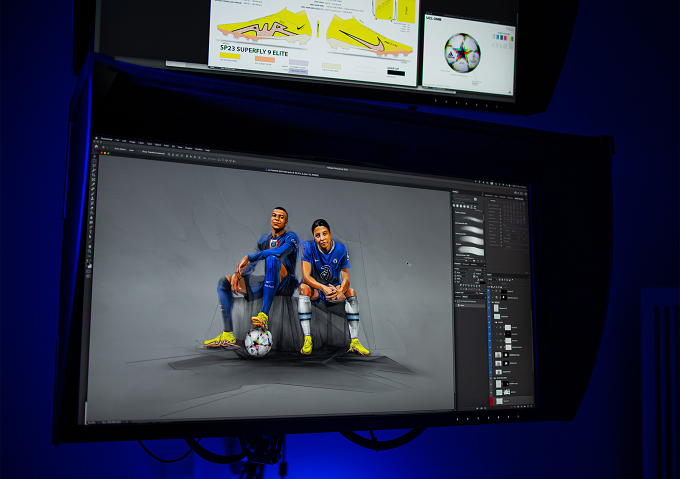Viewport: 680px width, 479px height.
Task: Click the open document title tab
Action: pyautogui.click(x=292, y=175)
